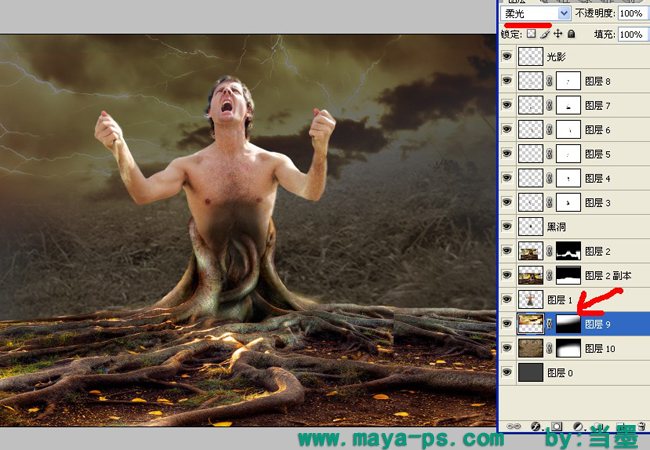Select layer name 图层 0
Image resolution: width=650 pixels, height=450 pixels.
560,373
